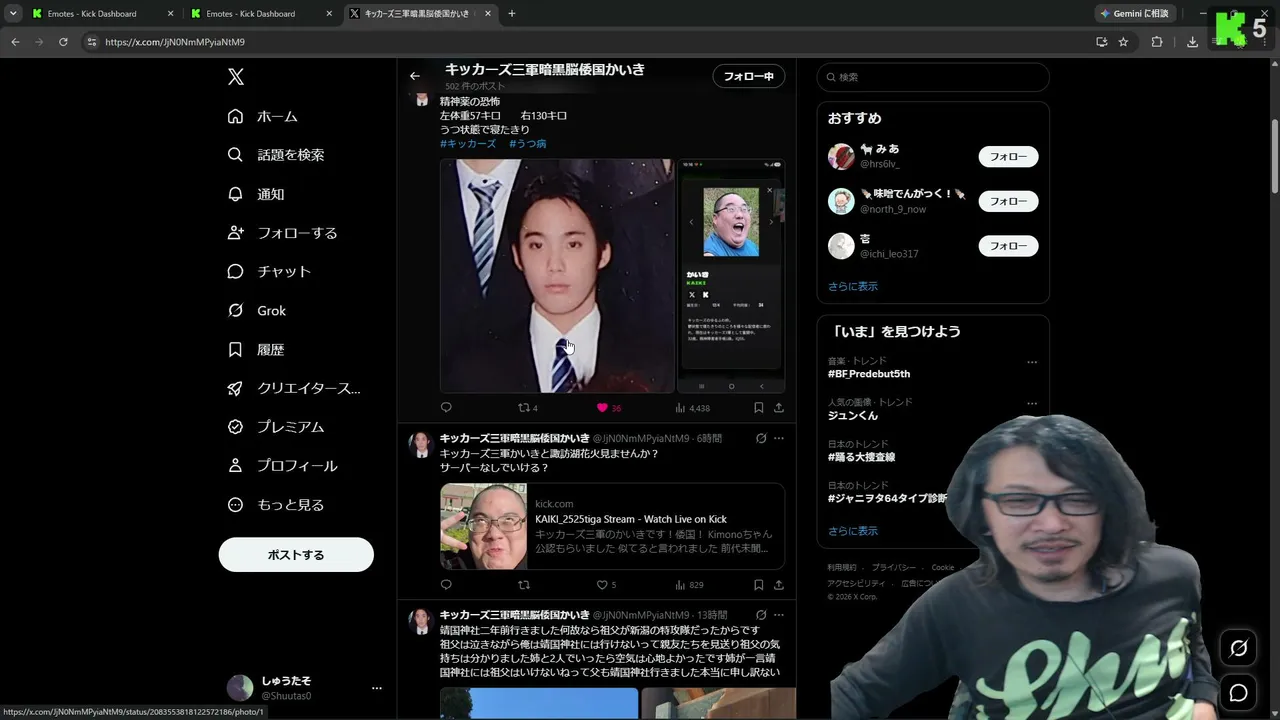Repost the post with 4 reposts

click(x=527, y=408)
